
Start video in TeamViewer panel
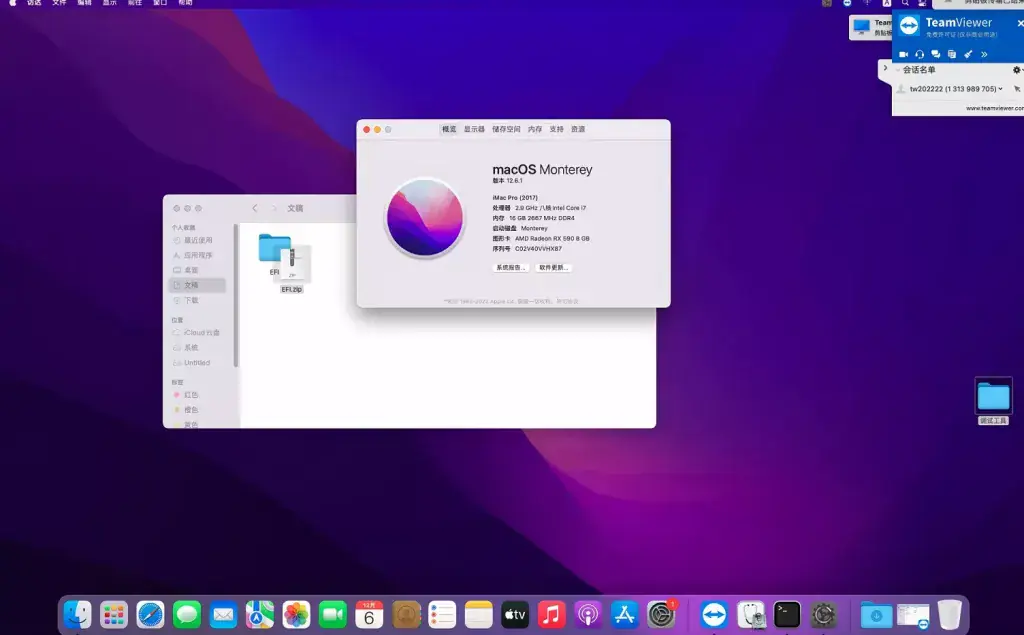click(903, 54)
